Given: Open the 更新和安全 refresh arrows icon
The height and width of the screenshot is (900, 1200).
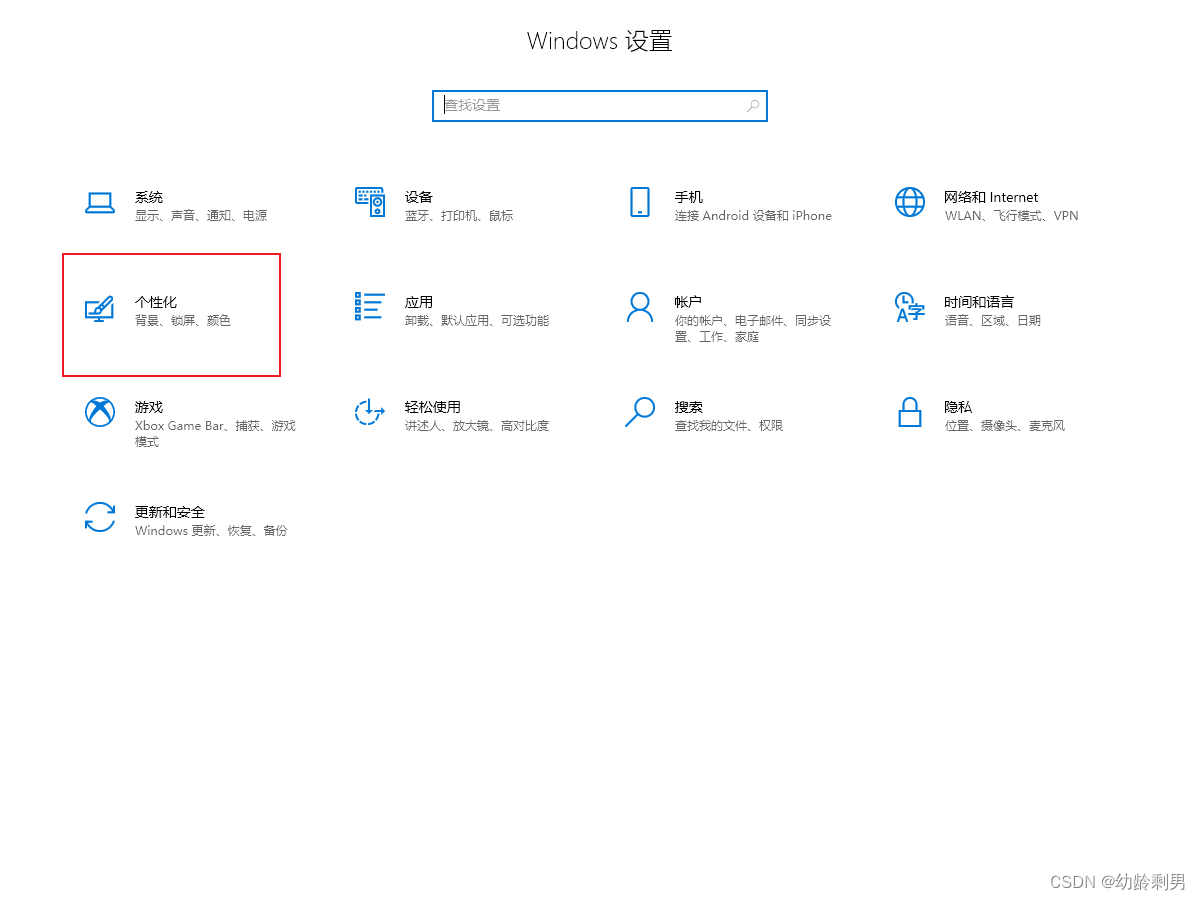Looking at the screenshot, I should (100, 517).
